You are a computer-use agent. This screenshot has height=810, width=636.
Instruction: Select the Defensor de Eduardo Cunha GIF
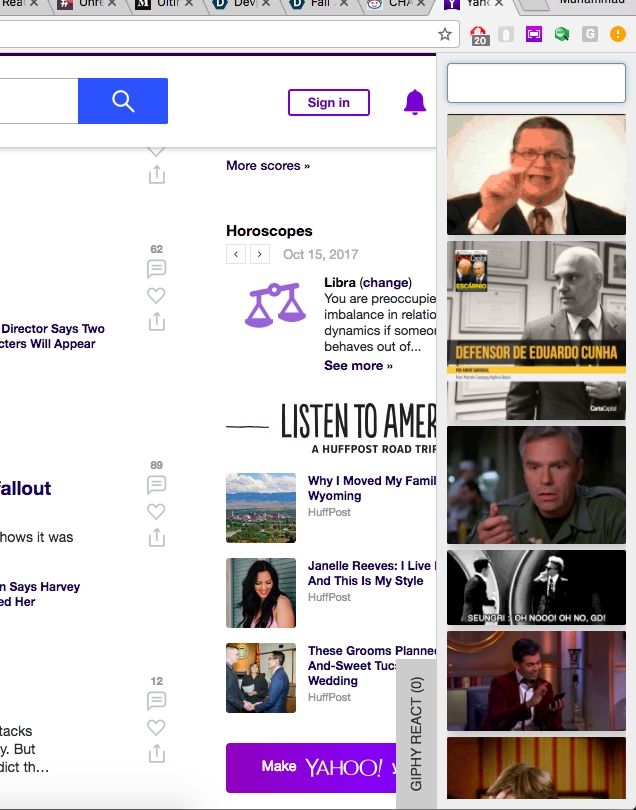click(536, 330)
